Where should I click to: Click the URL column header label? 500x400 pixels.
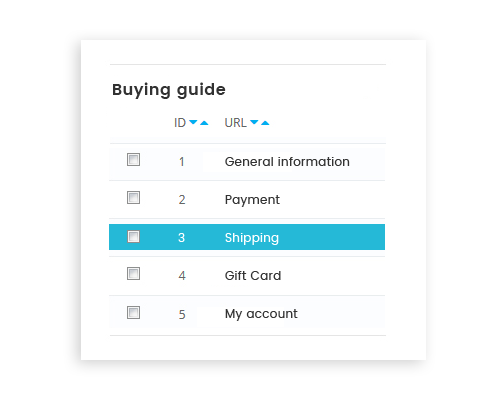[x=235, y=123]
